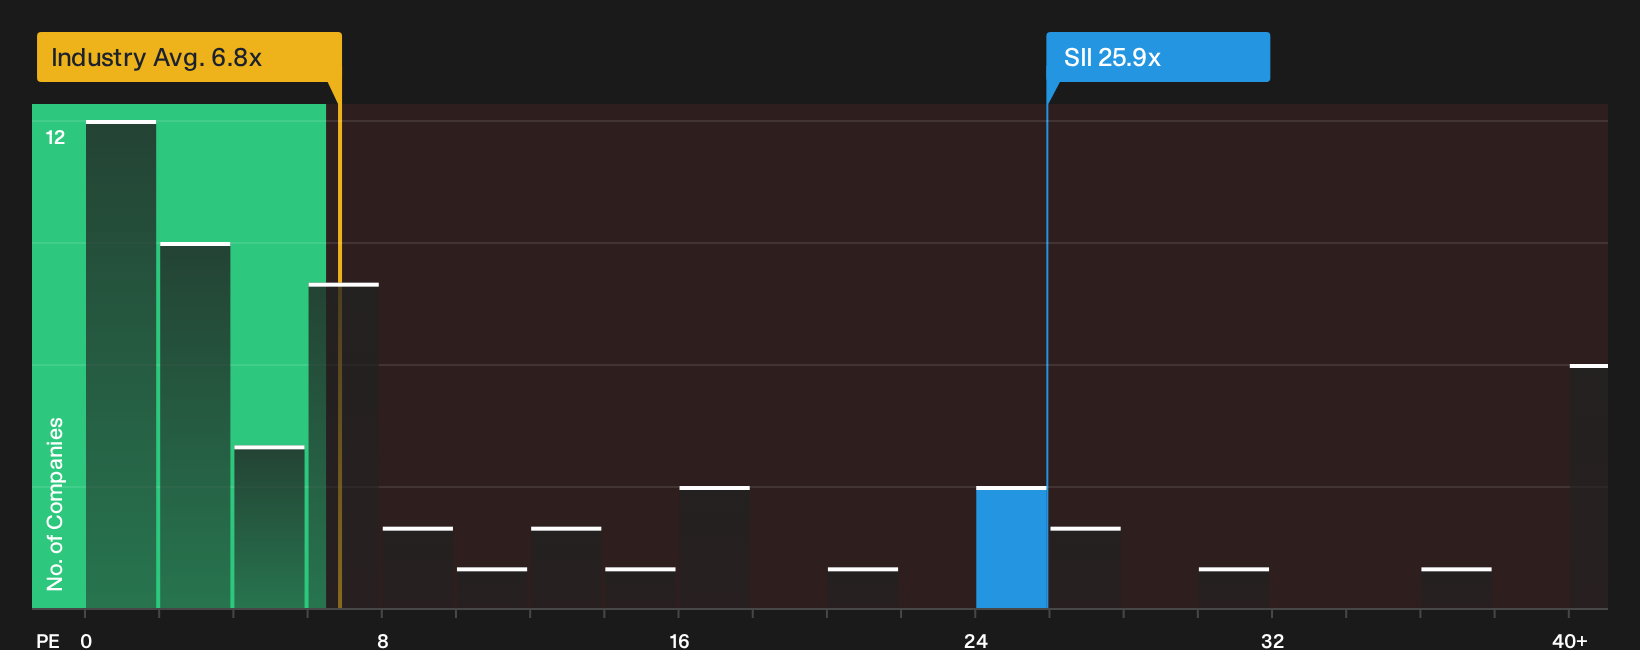The image size is (1640, 650).
Task: Click the small bar just before PE 16
Action: click(640, 588)
